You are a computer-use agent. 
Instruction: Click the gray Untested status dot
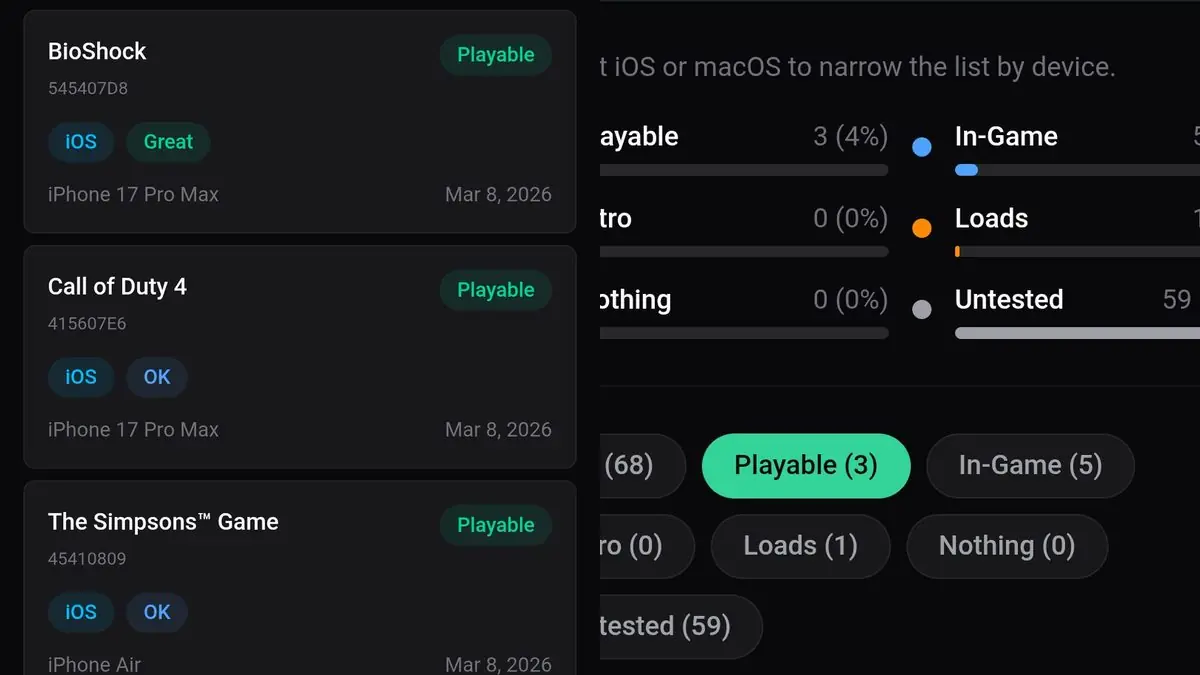922,309
